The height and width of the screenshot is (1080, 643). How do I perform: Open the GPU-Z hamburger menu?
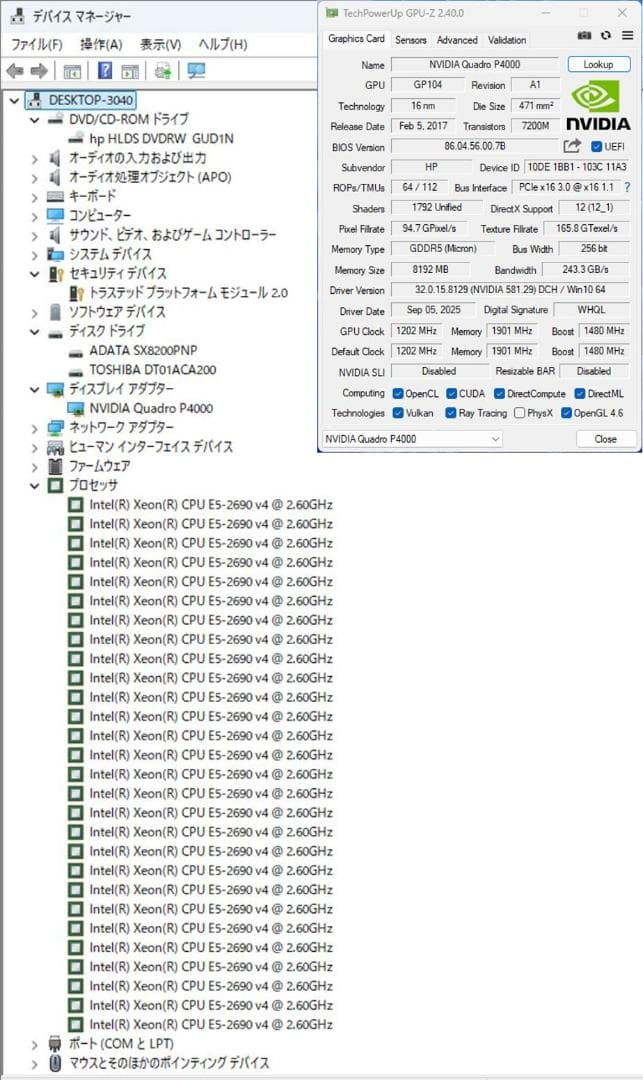pos(627,35)
